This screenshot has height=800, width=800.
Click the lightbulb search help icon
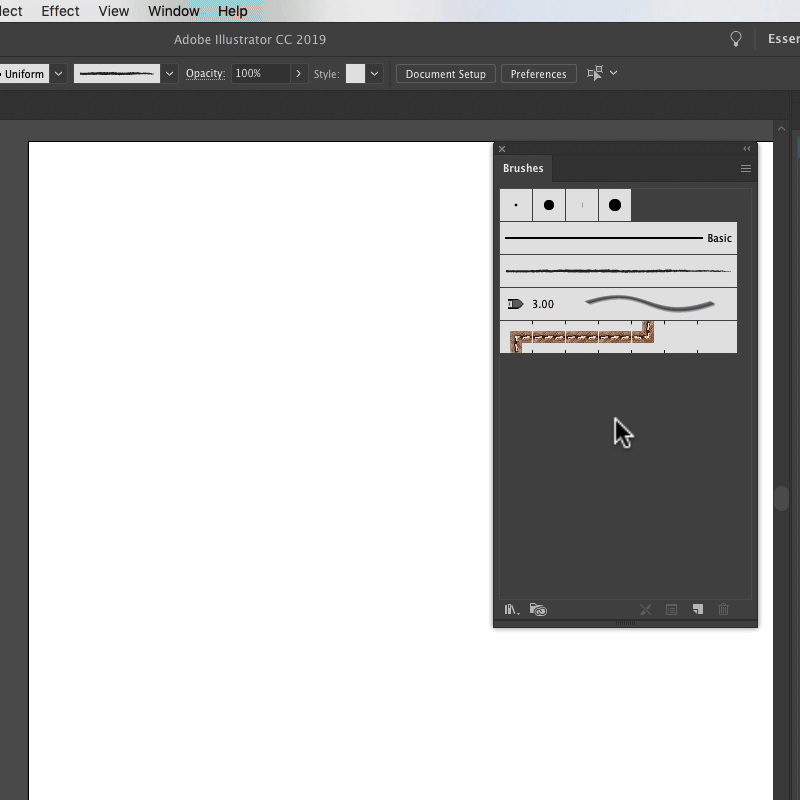click(x=736, y=39)
